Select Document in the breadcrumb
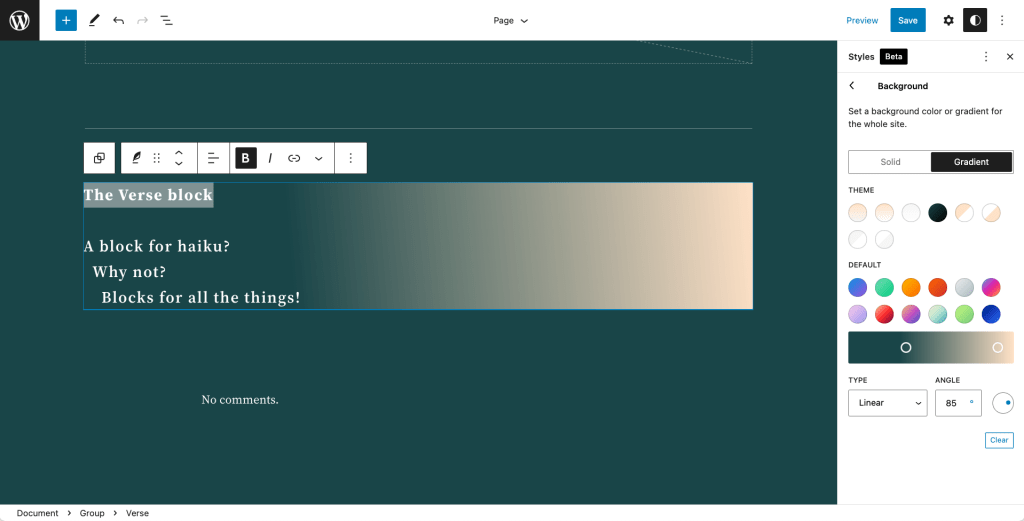This screenshot has height=521, width=1024. 37,513
